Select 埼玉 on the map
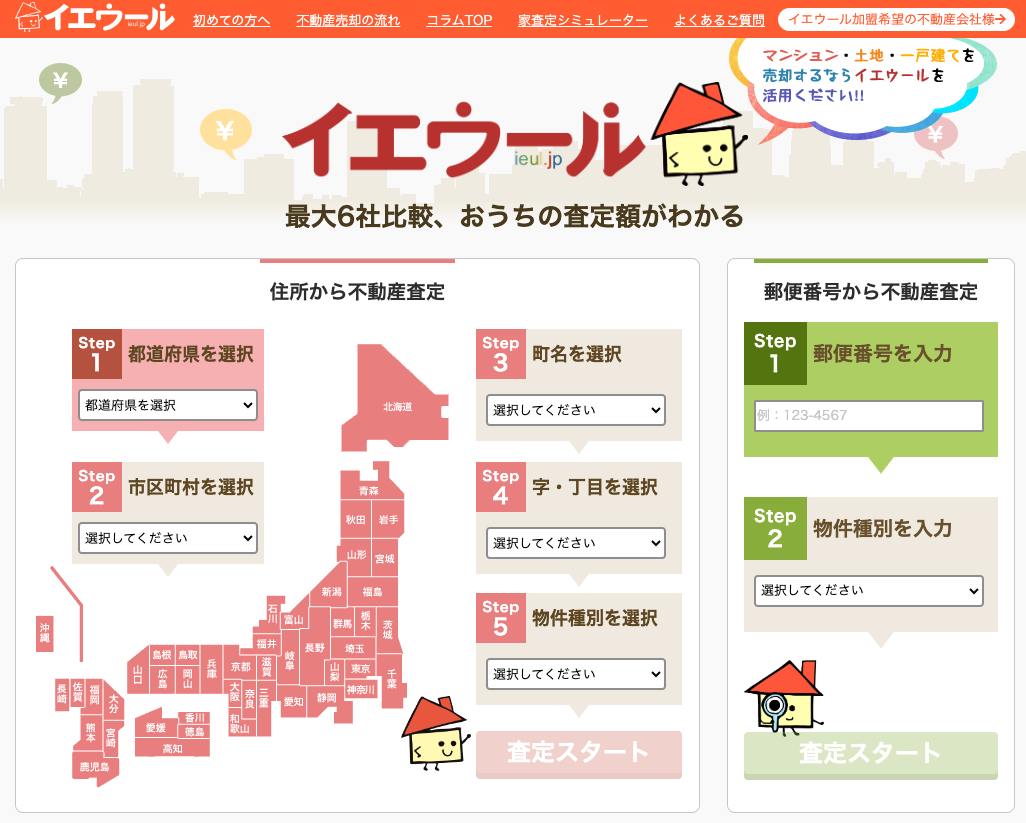 point(355,649)
